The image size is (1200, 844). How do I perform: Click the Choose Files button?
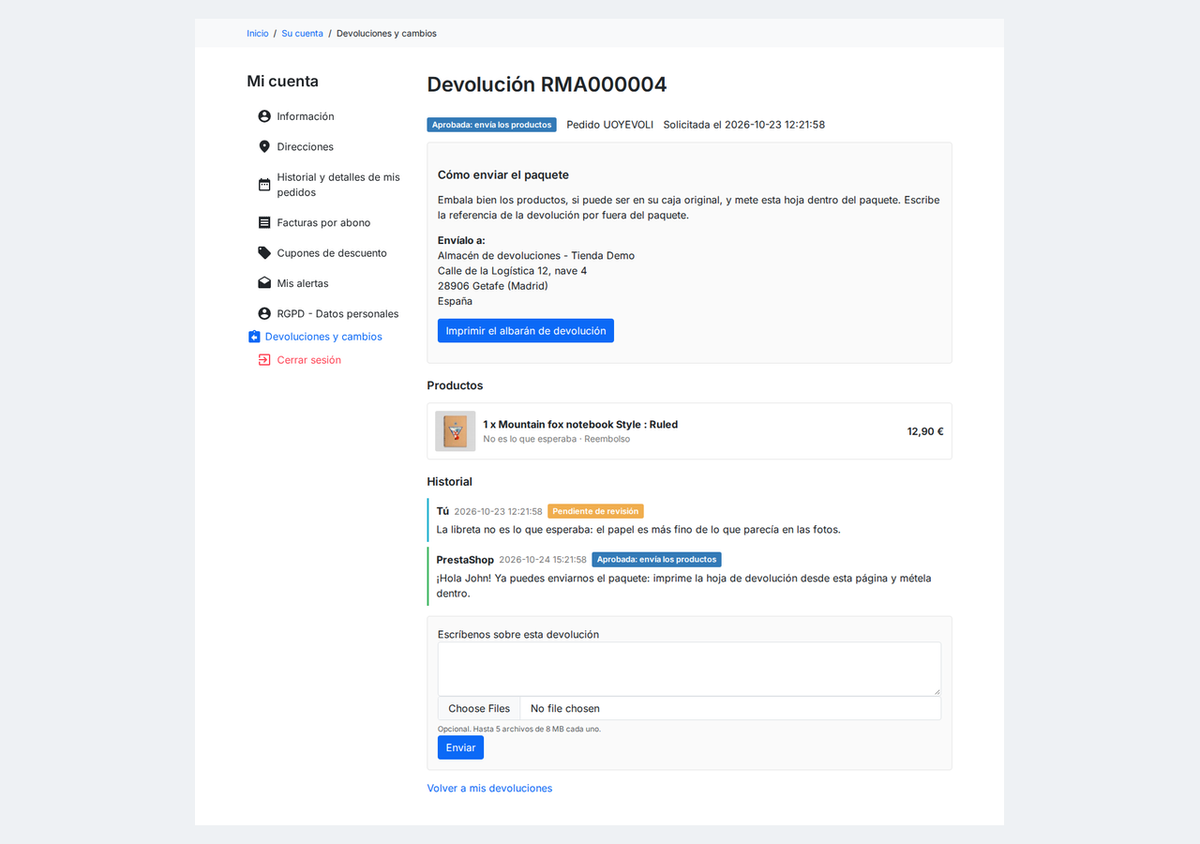pos(479,708)
